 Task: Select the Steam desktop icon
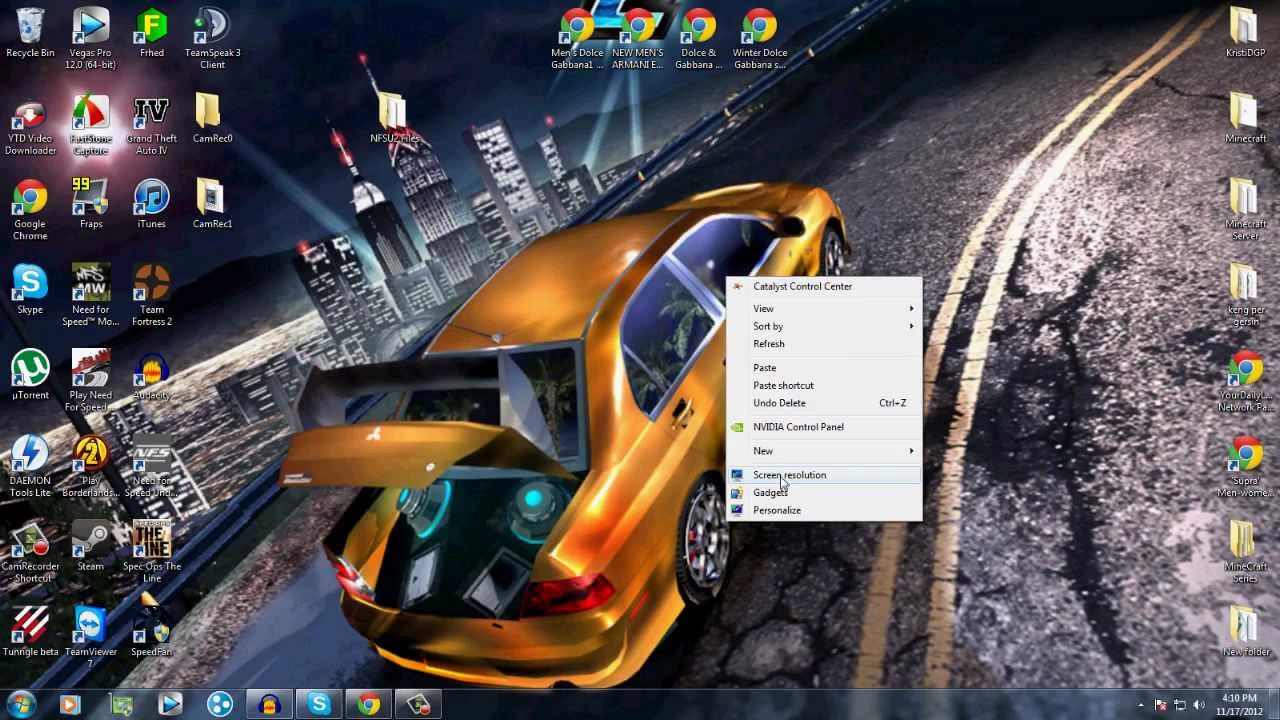[x=91, y=547]
